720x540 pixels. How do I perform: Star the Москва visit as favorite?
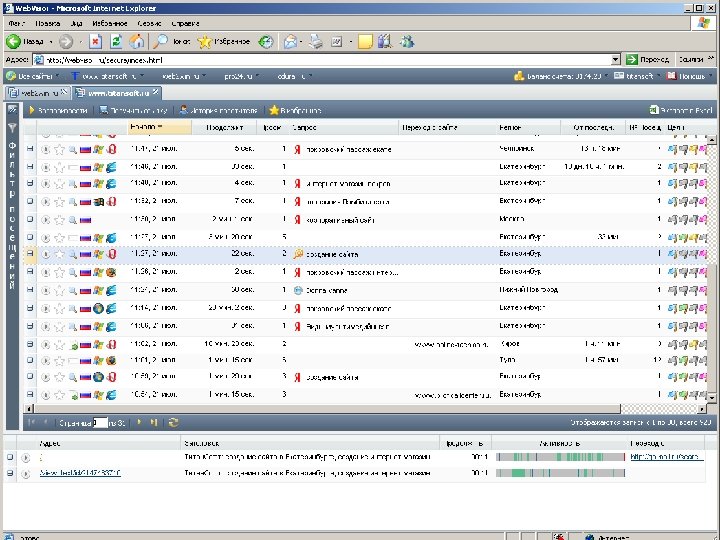pyautogui.click(x=59, y=220)
